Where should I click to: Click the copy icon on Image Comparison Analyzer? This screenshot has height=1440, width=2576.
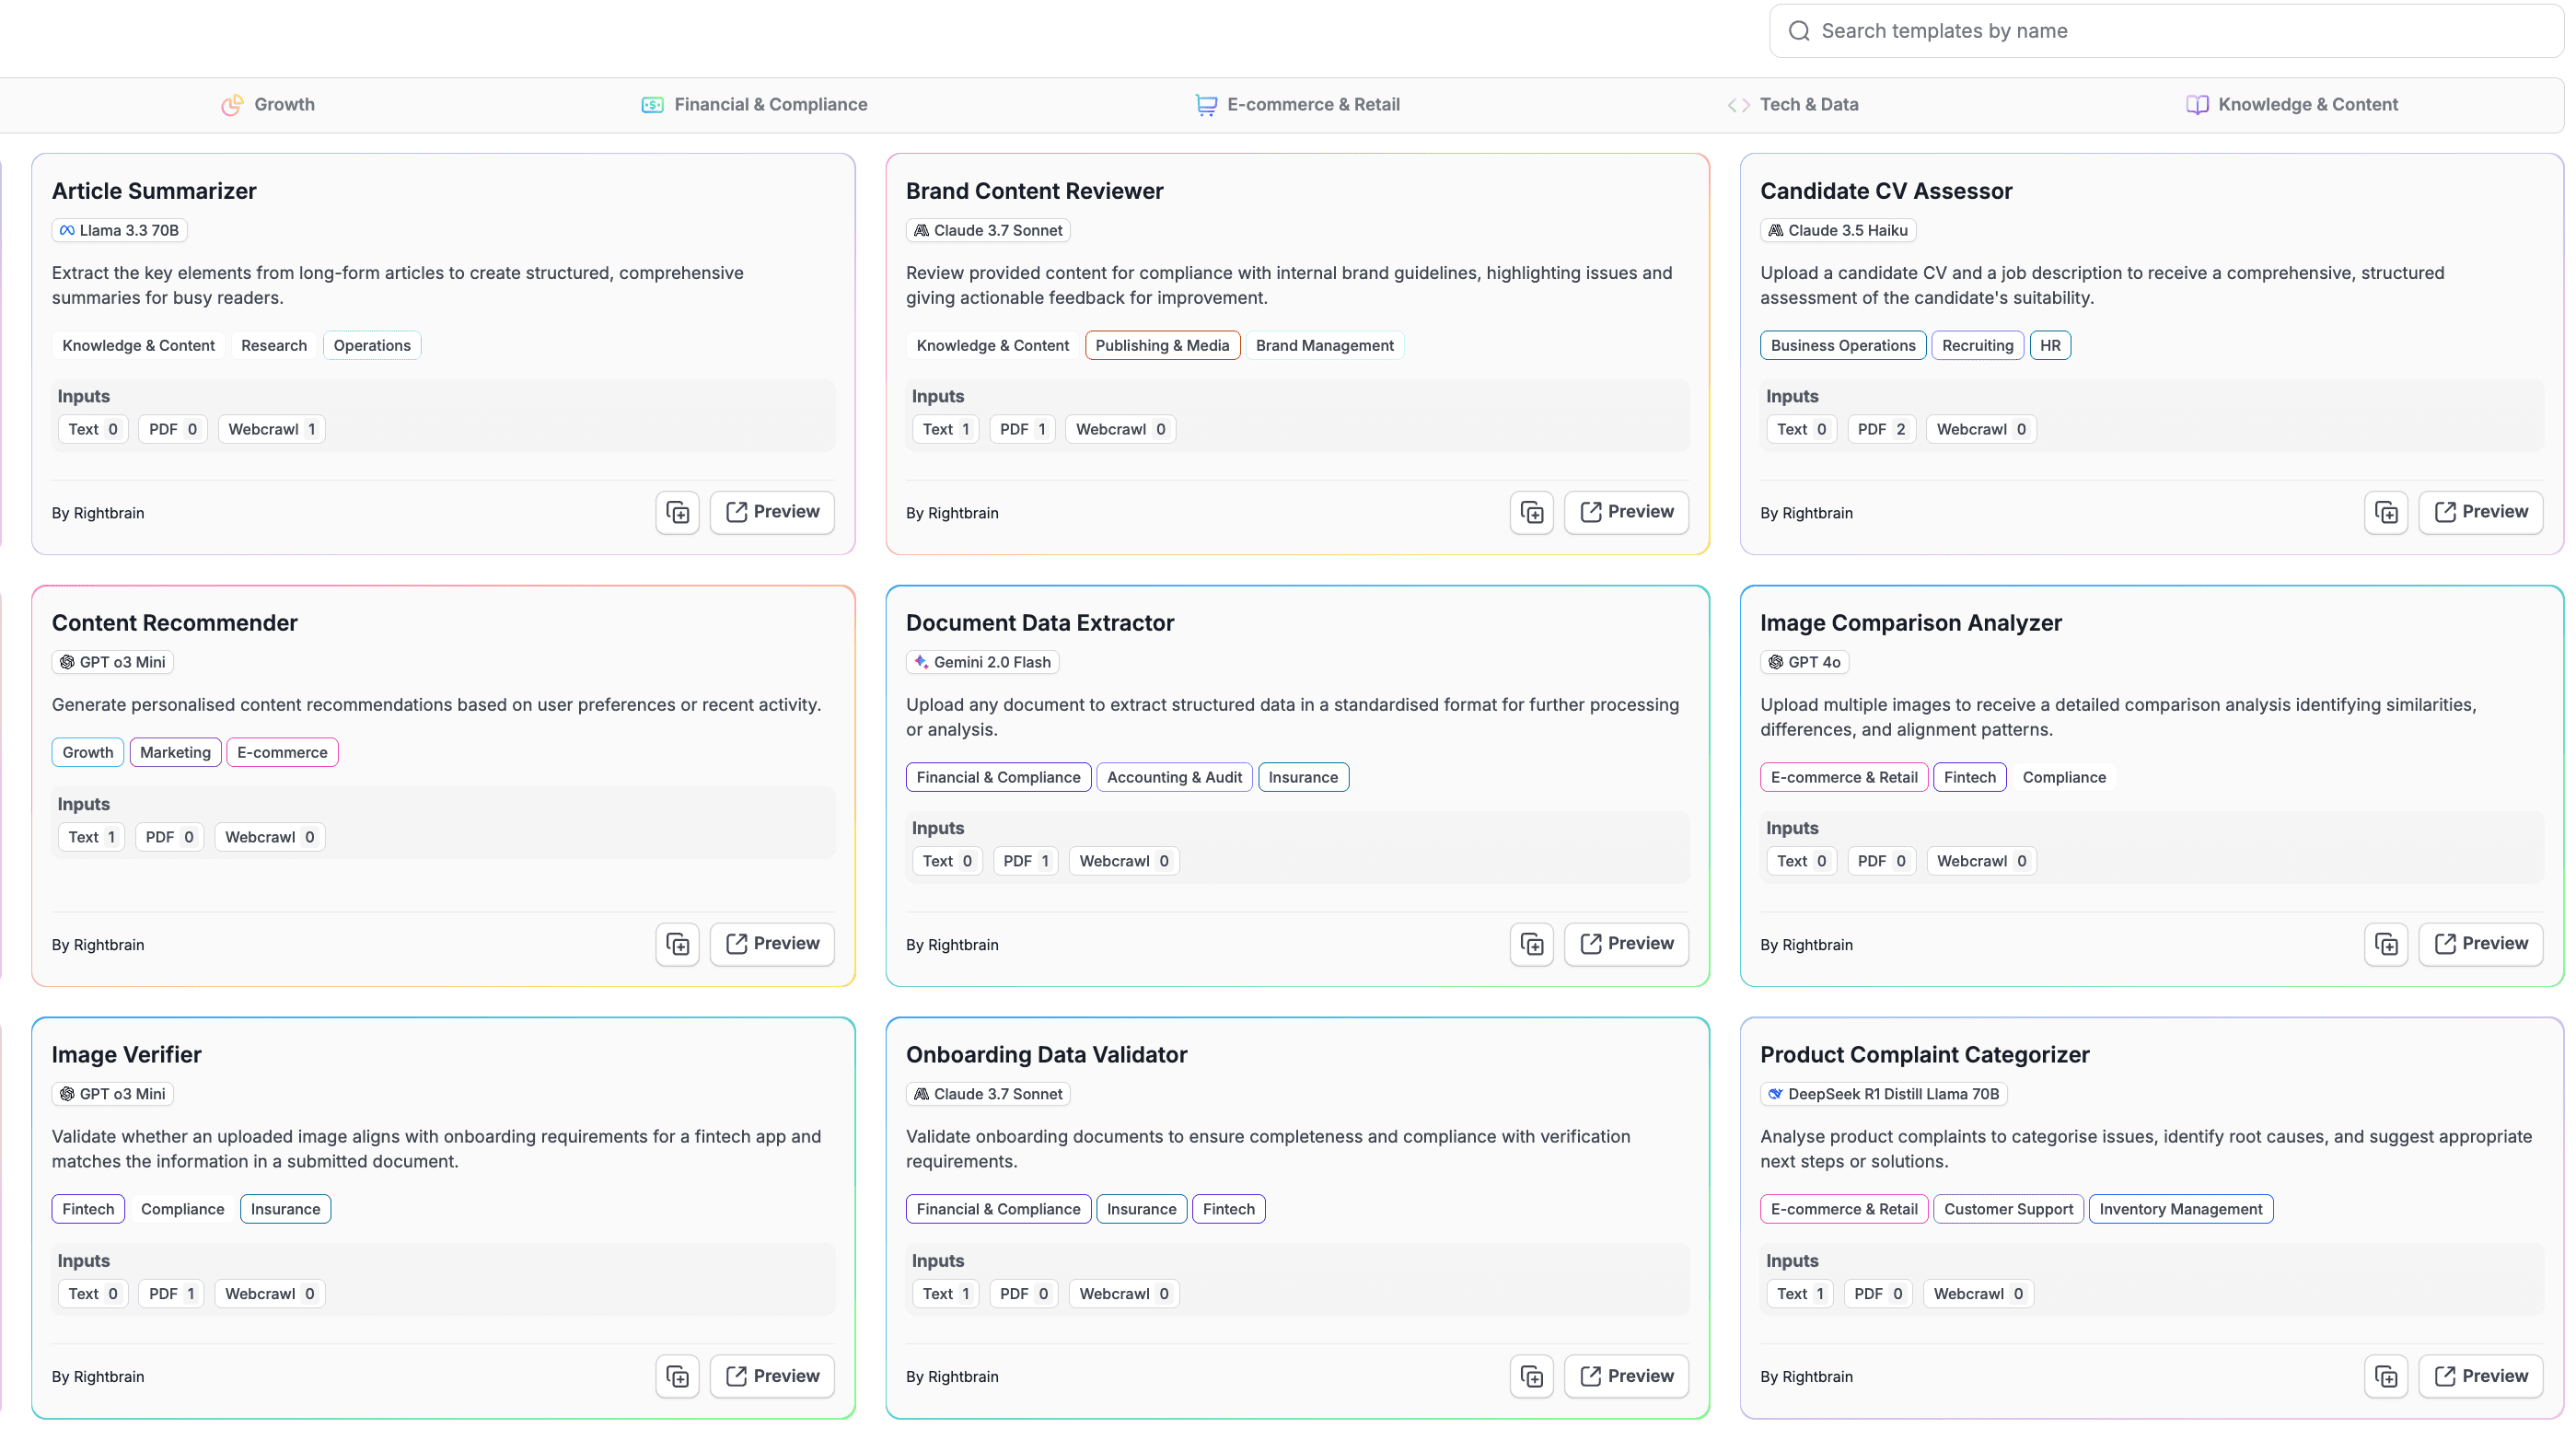pyautogui.click(x=2386, y=945)
